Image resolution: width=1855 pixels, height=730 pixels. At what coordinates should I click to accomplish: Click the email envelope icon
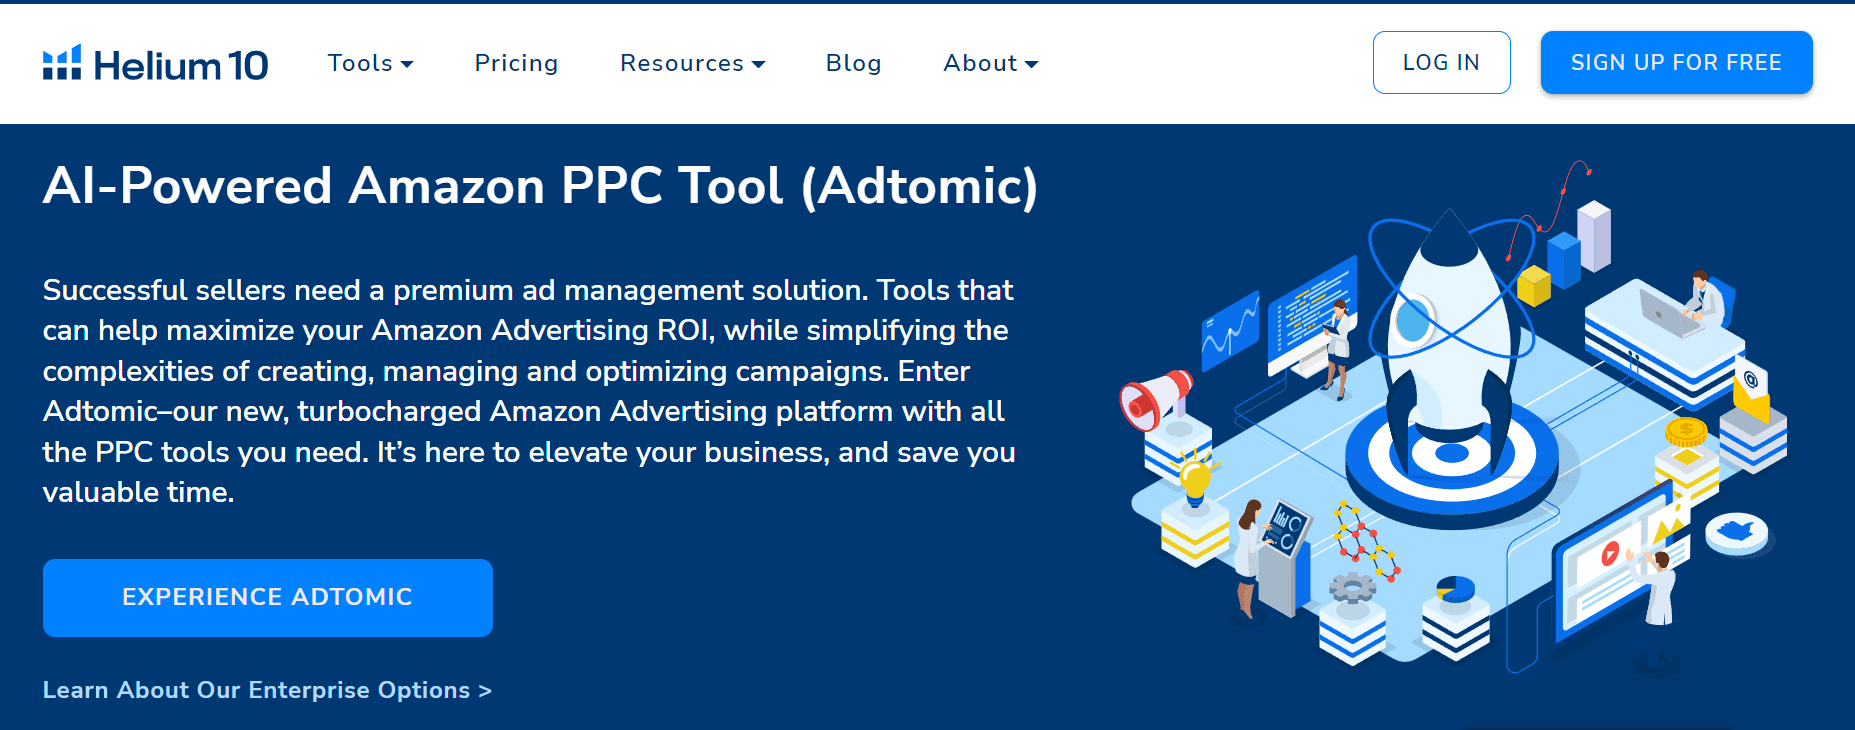point(1751,390)
